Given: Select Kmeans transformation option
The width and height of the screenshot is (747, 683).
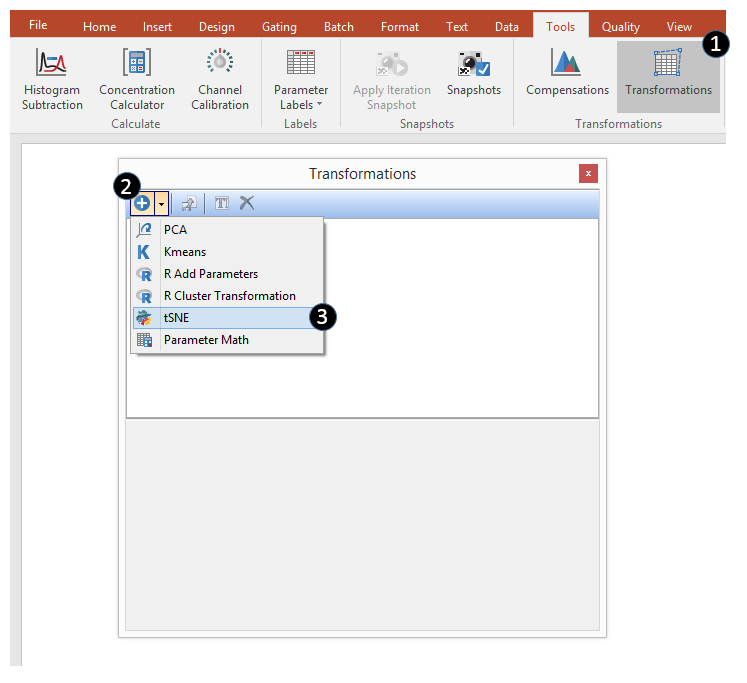Looking at the screenshot, I should point(185,252).
